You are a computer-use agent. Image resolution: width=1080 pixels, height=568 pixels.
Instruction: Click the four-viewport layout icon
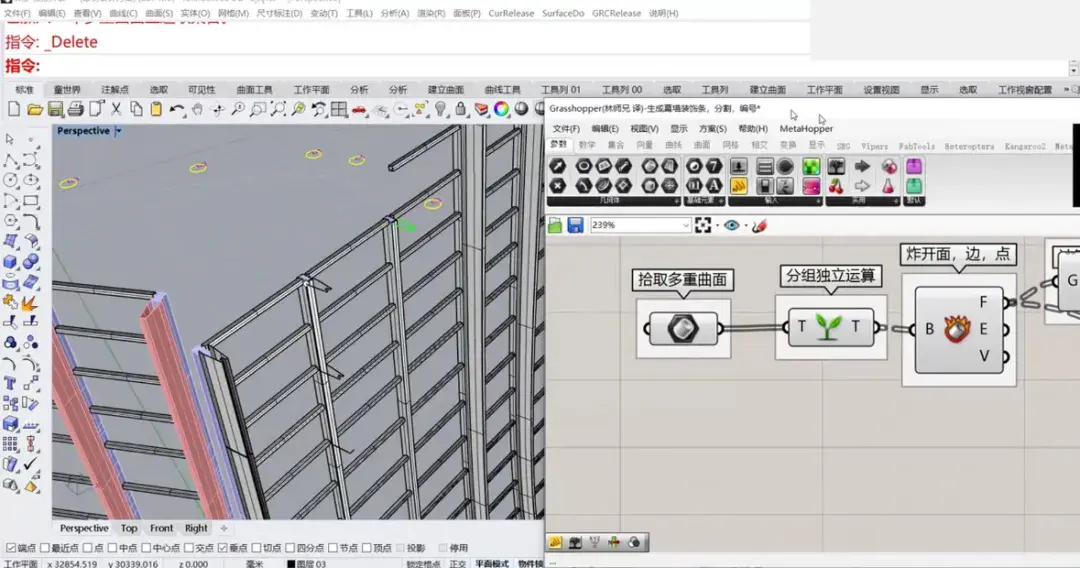(x=339, y=109)
